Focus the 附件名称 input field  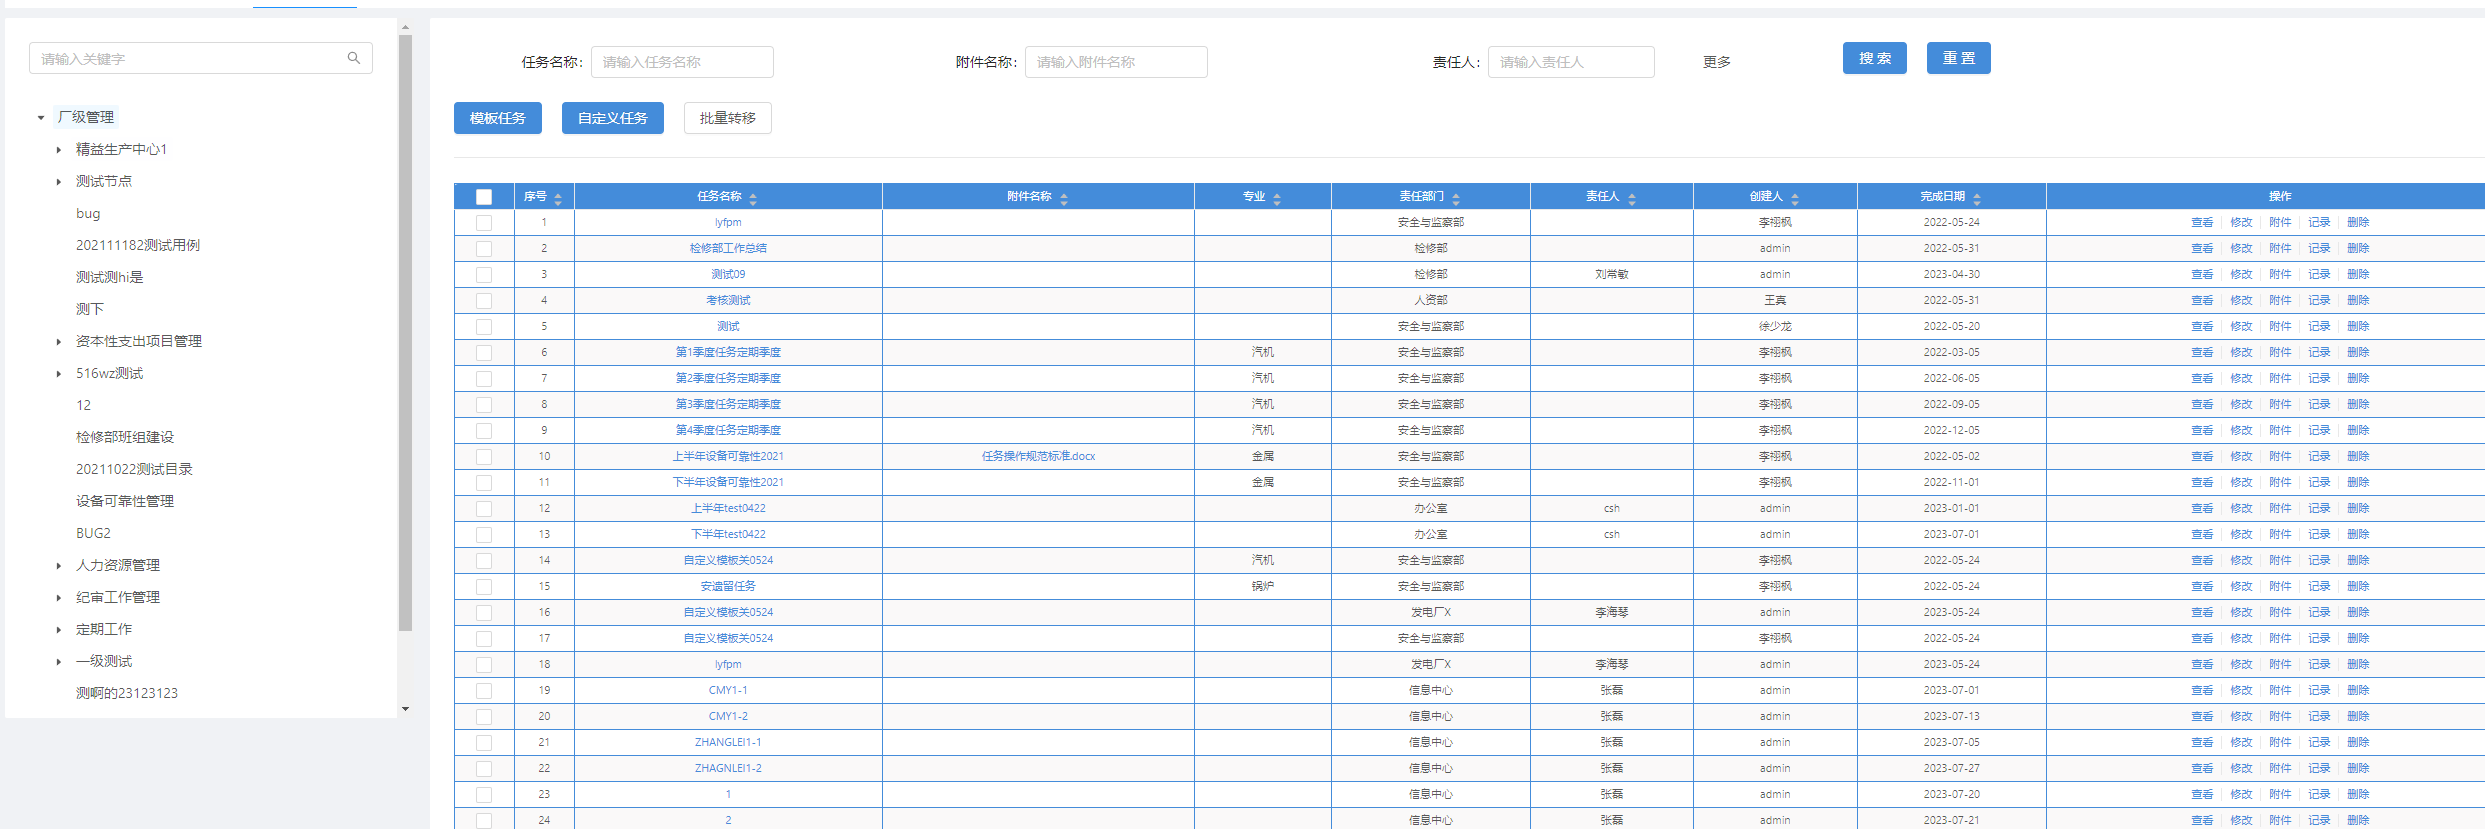point(1116,62)
